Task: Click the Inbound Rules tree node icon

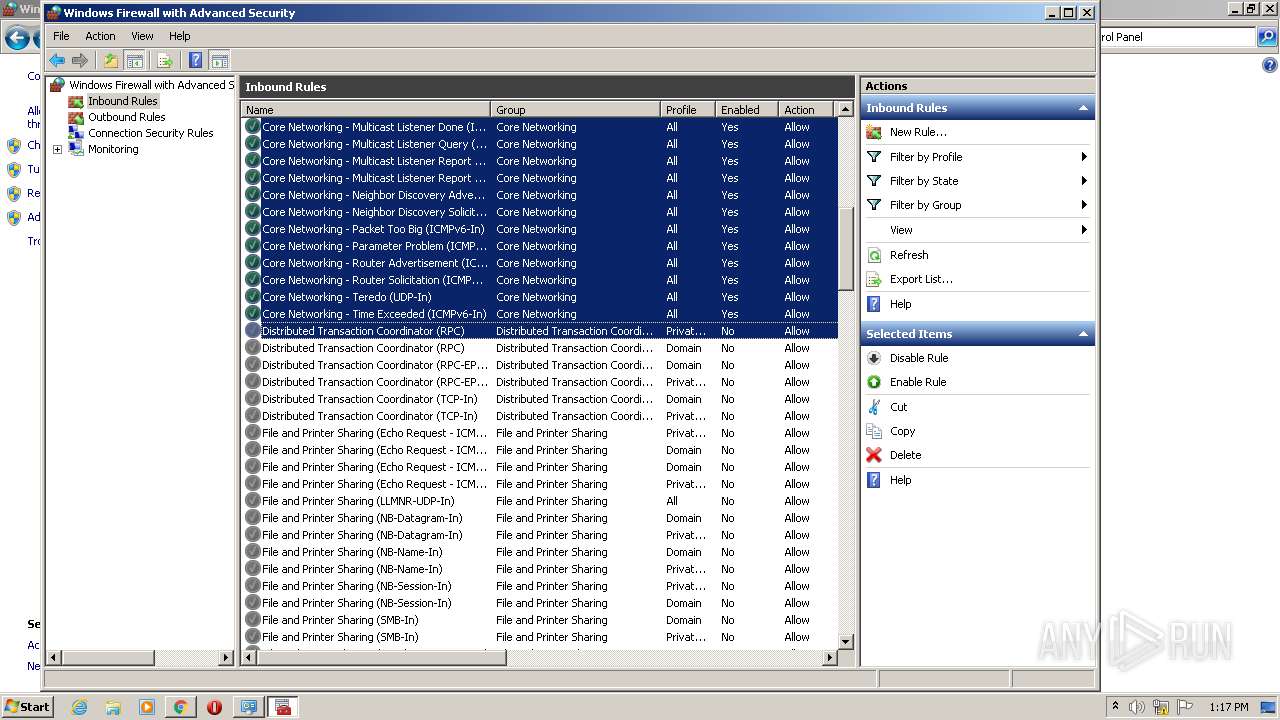Action: [x=76, y=101]
